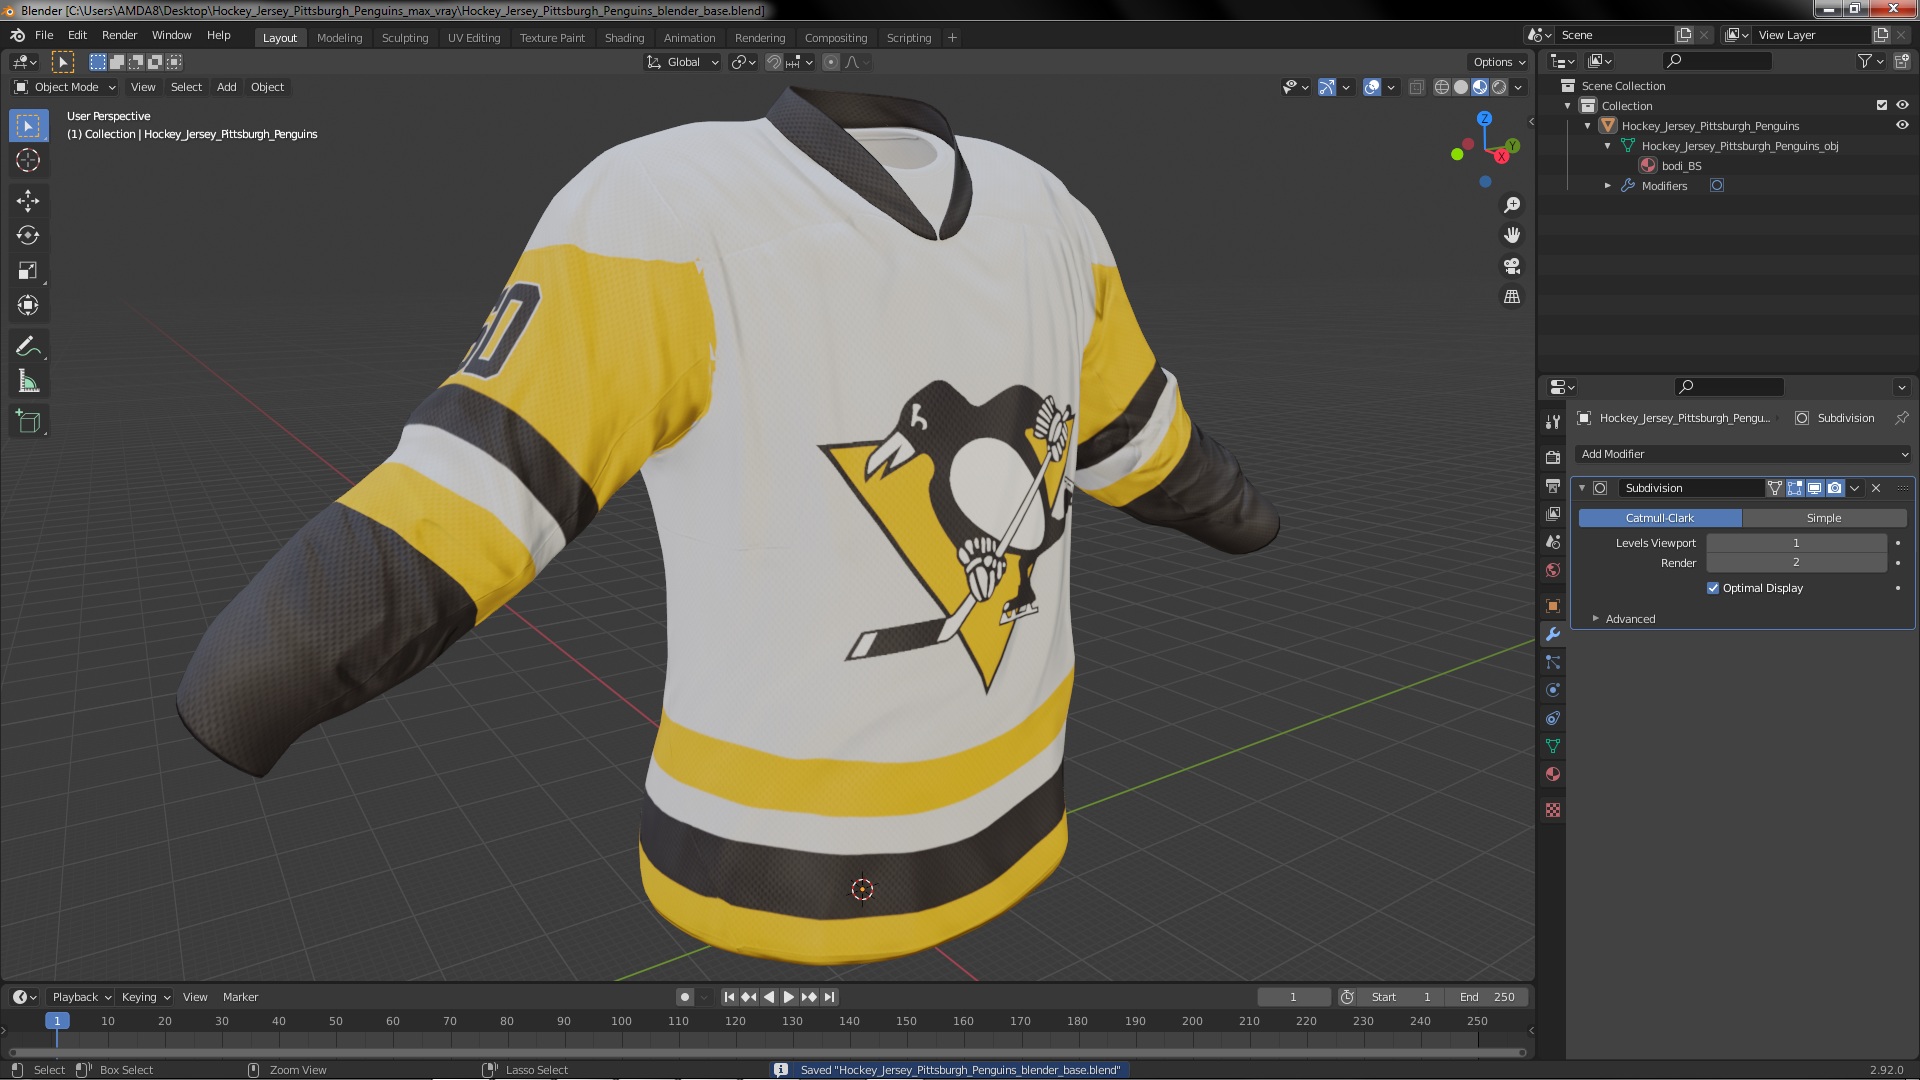Toggle camera view icon

[1512, 266]
